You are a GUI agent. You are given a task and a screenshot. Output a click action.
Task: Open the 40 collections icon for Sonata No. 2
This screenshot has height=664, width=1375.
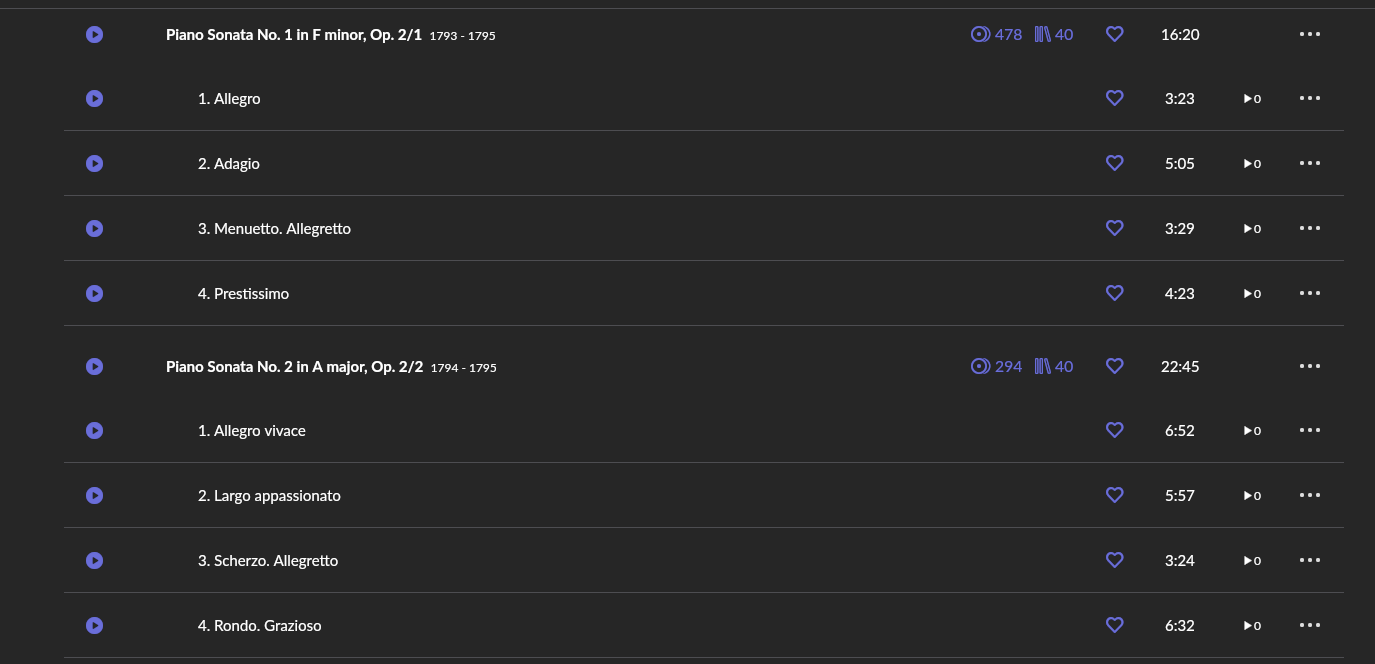point(1054,367)
